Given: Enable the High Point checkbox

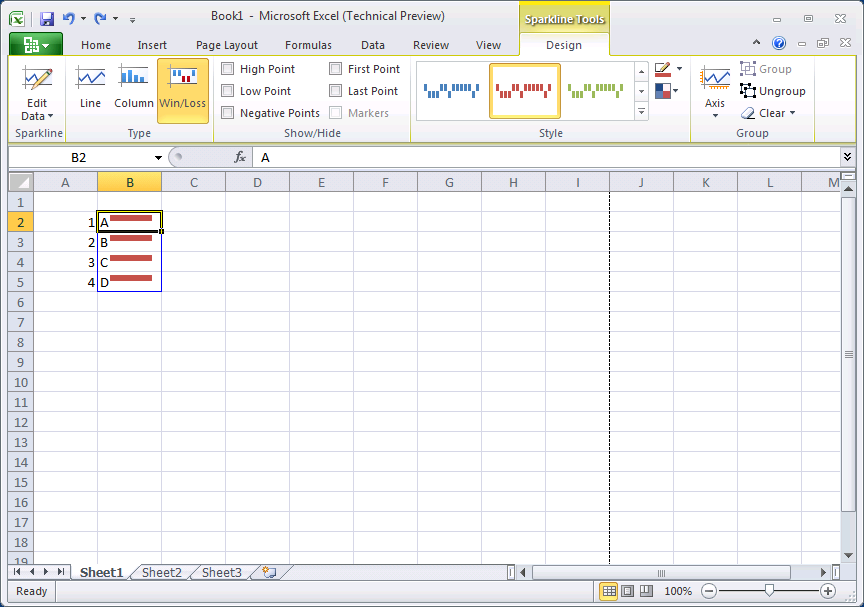Looking at the screenshot, I should (228, 68).
